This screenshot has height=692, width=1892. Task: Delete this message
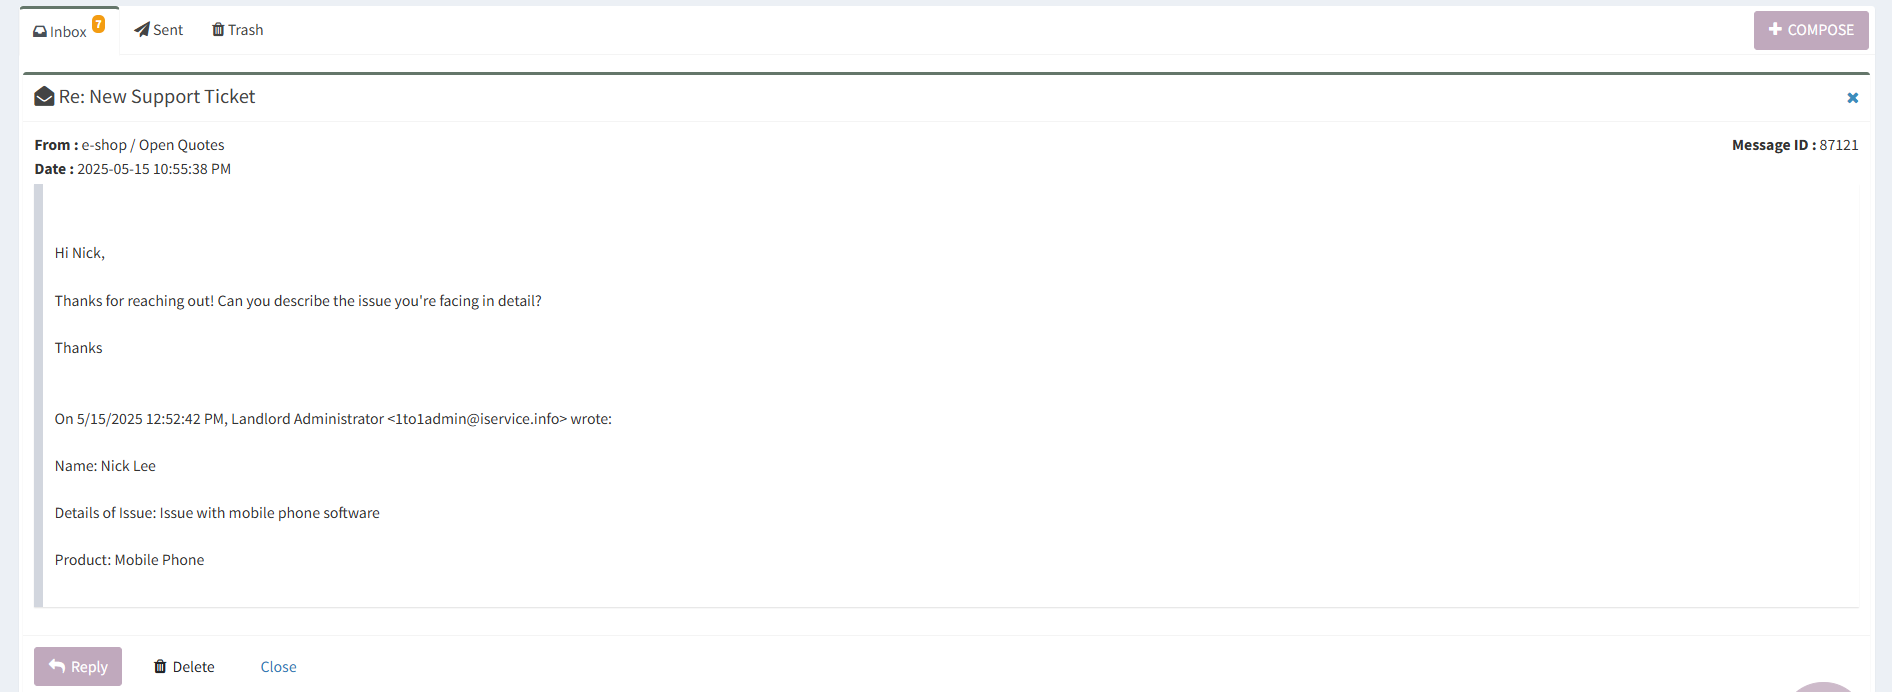pyautogui.click(x=184, y=667)
